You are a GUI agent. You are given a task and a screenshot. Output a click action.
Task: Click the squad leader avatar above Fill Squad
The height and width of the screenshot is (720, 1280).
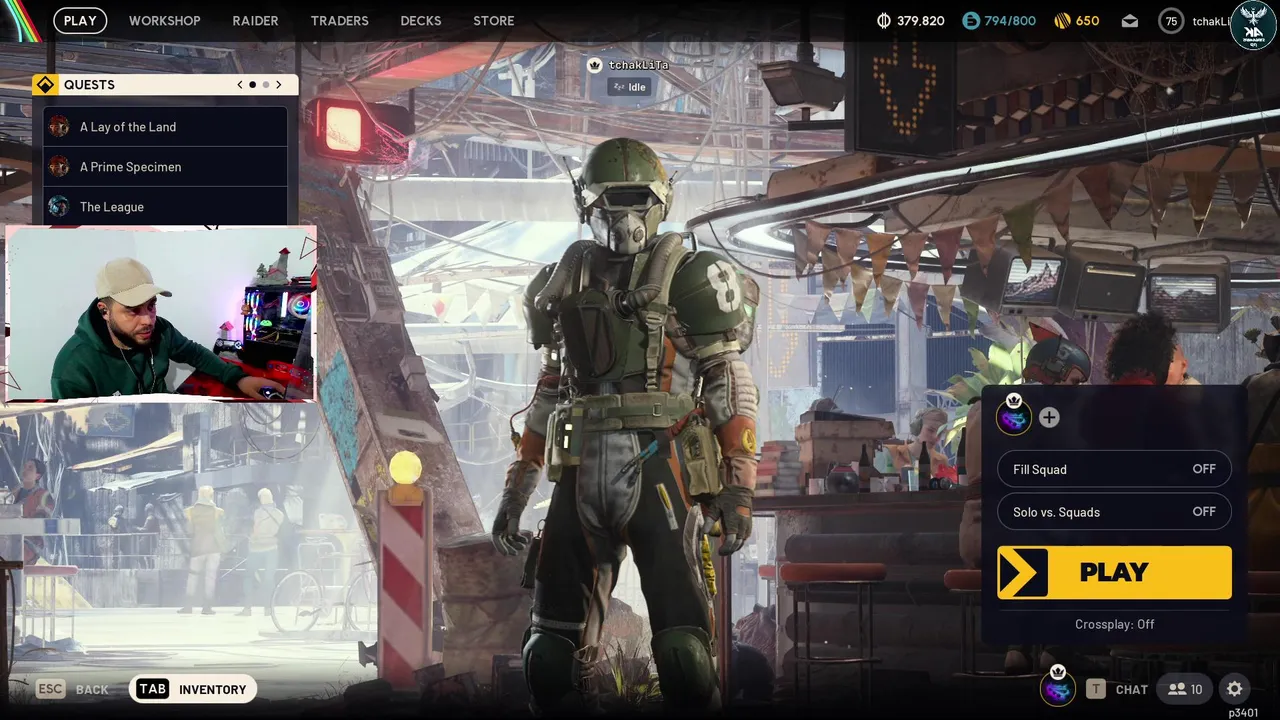1014,416
